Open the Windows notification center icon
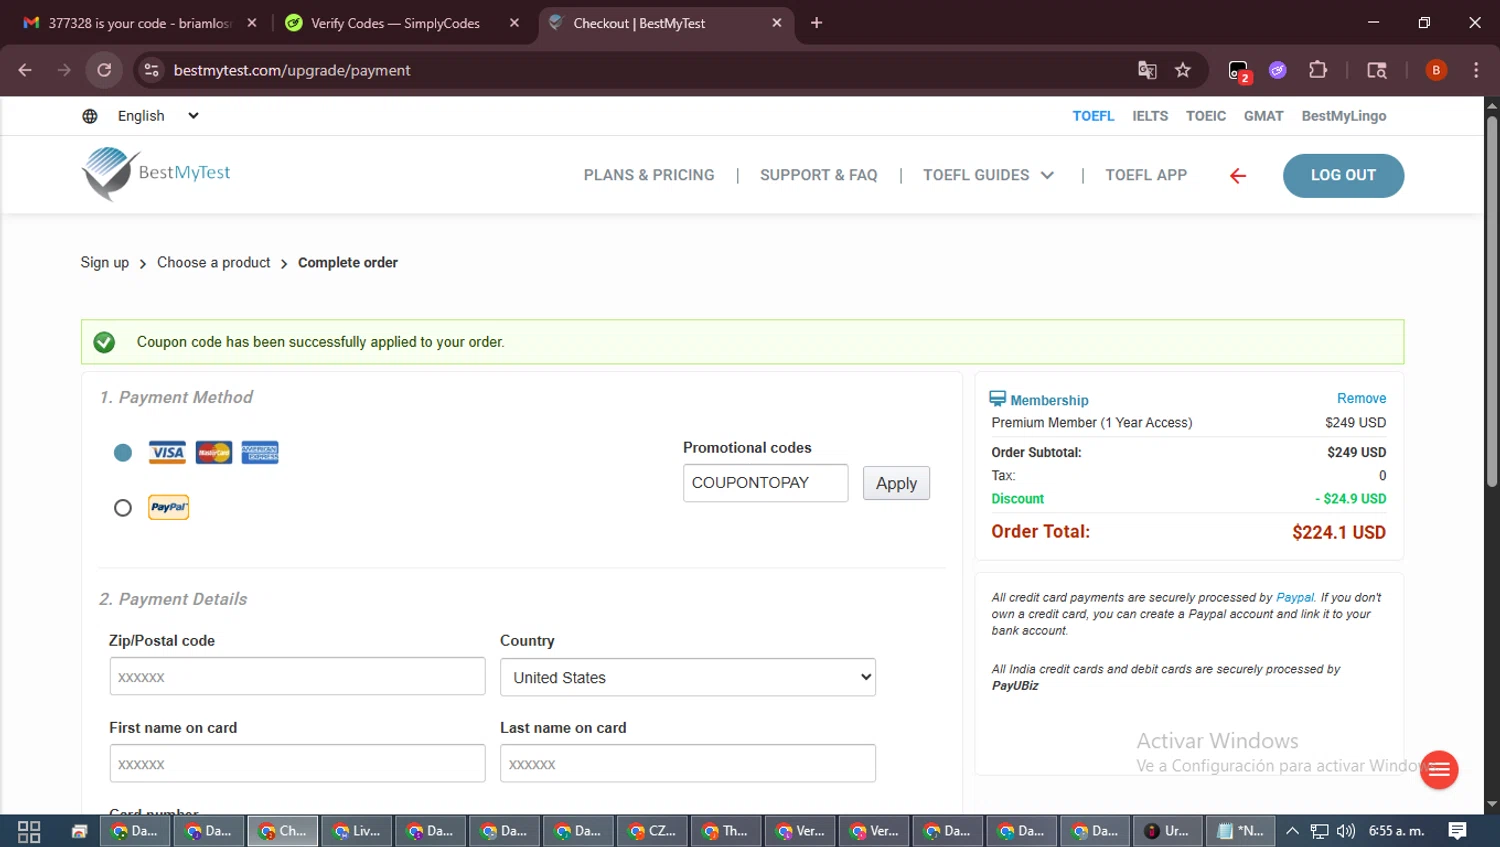 [1458, 831]
